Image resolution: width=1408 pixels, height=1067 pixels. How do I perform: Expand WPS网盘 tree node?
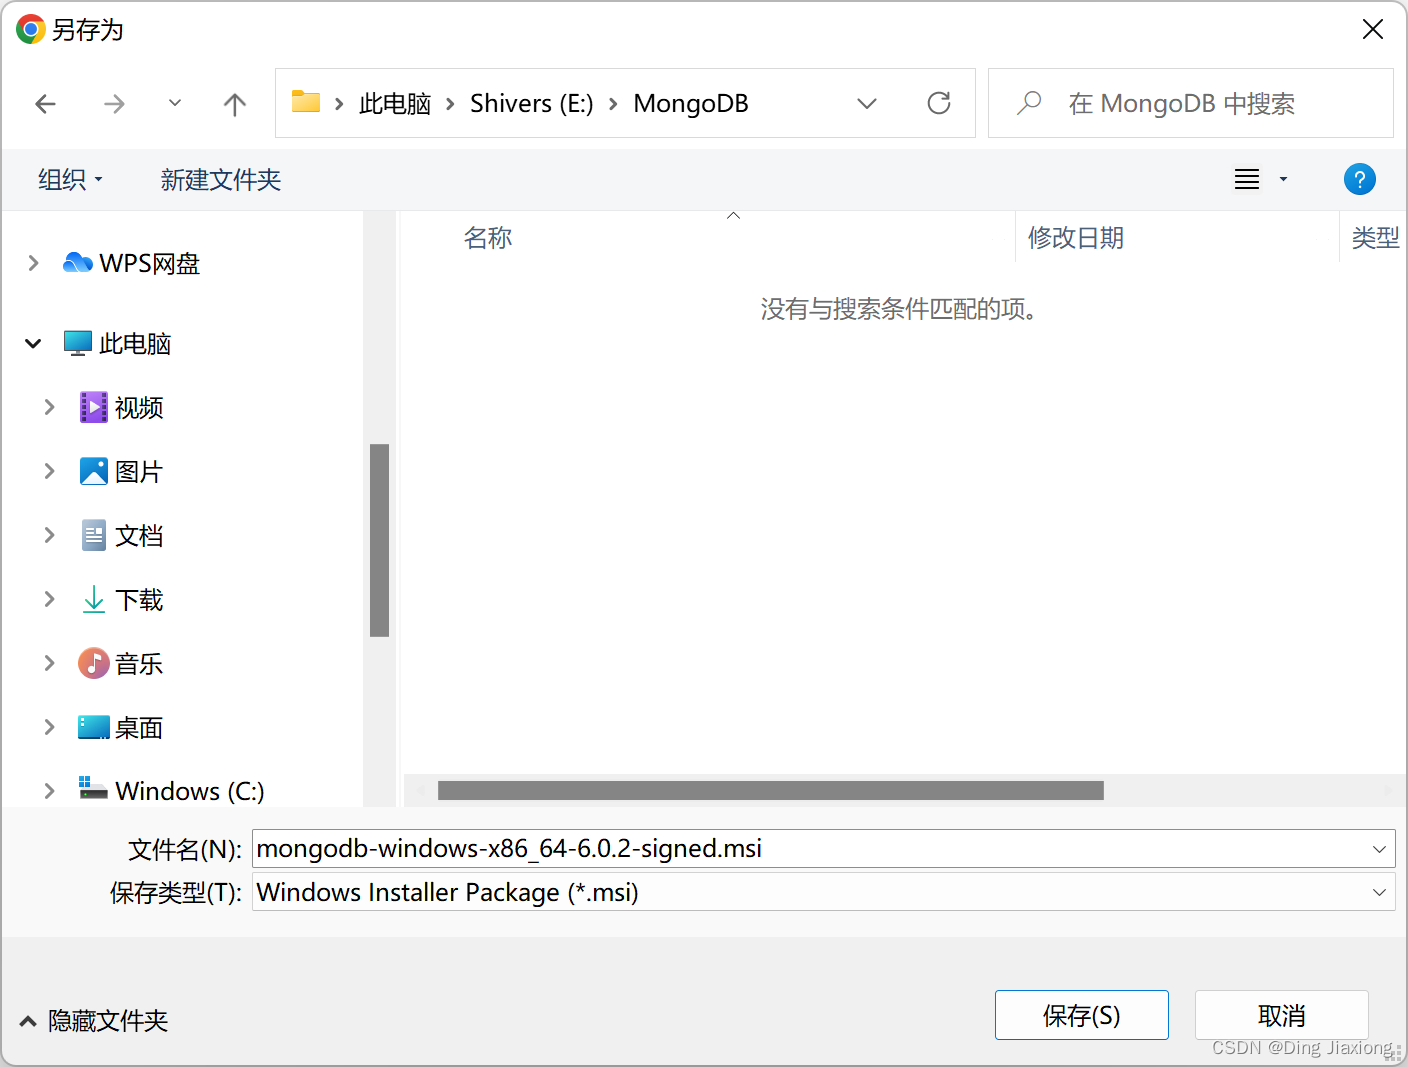(x=34, y=263)
